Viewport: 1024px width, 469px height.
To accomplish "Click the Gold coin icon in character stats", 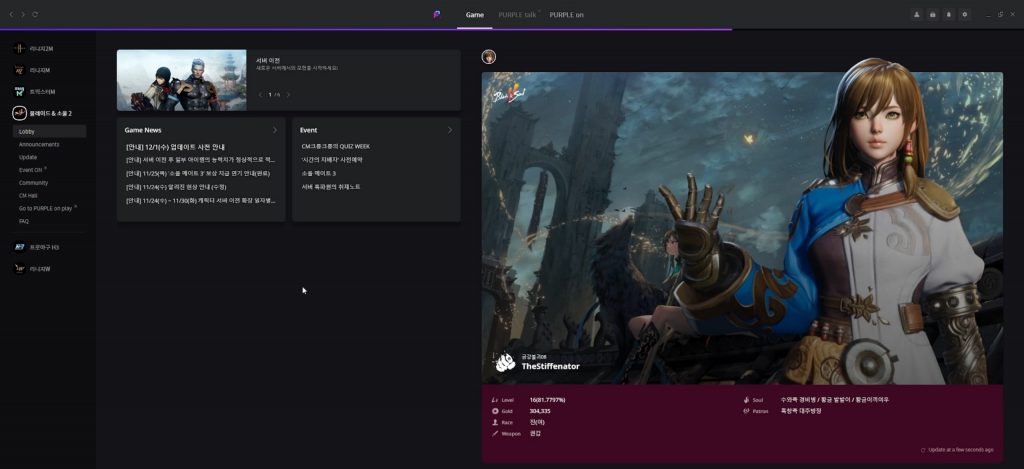I will [495, 412].
